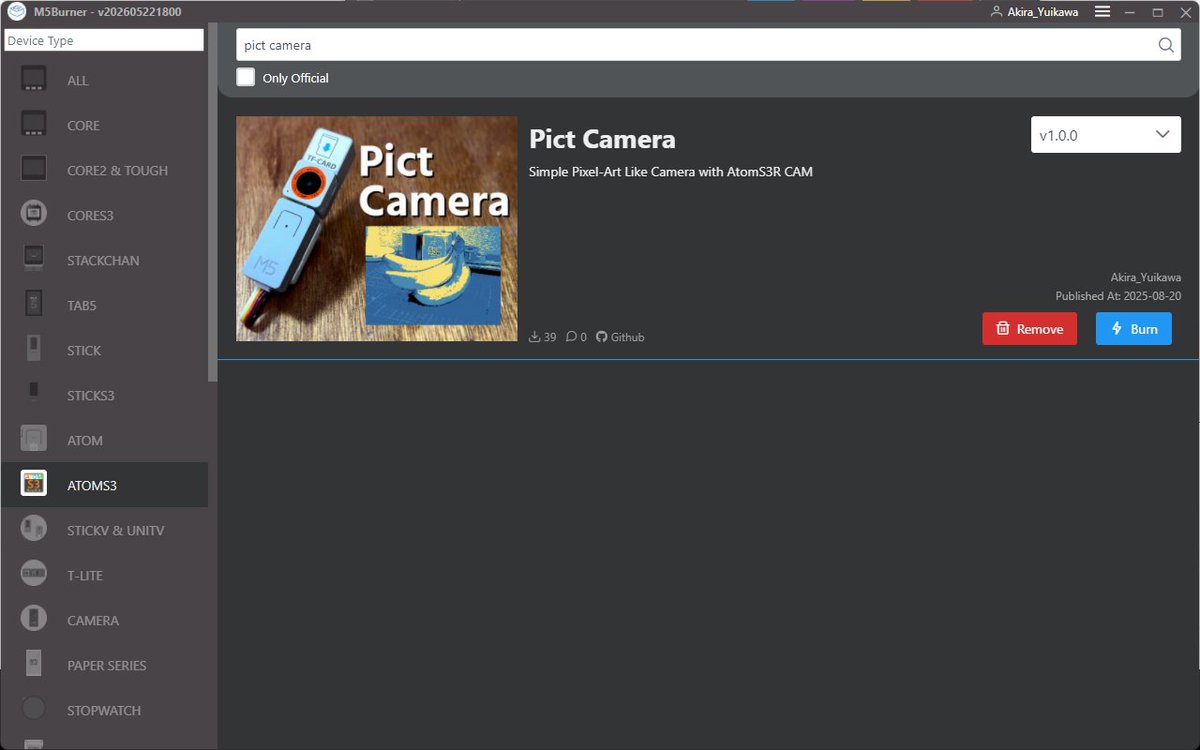
Task: Open the STACKCHAN category label
Action: pos(103,260)
